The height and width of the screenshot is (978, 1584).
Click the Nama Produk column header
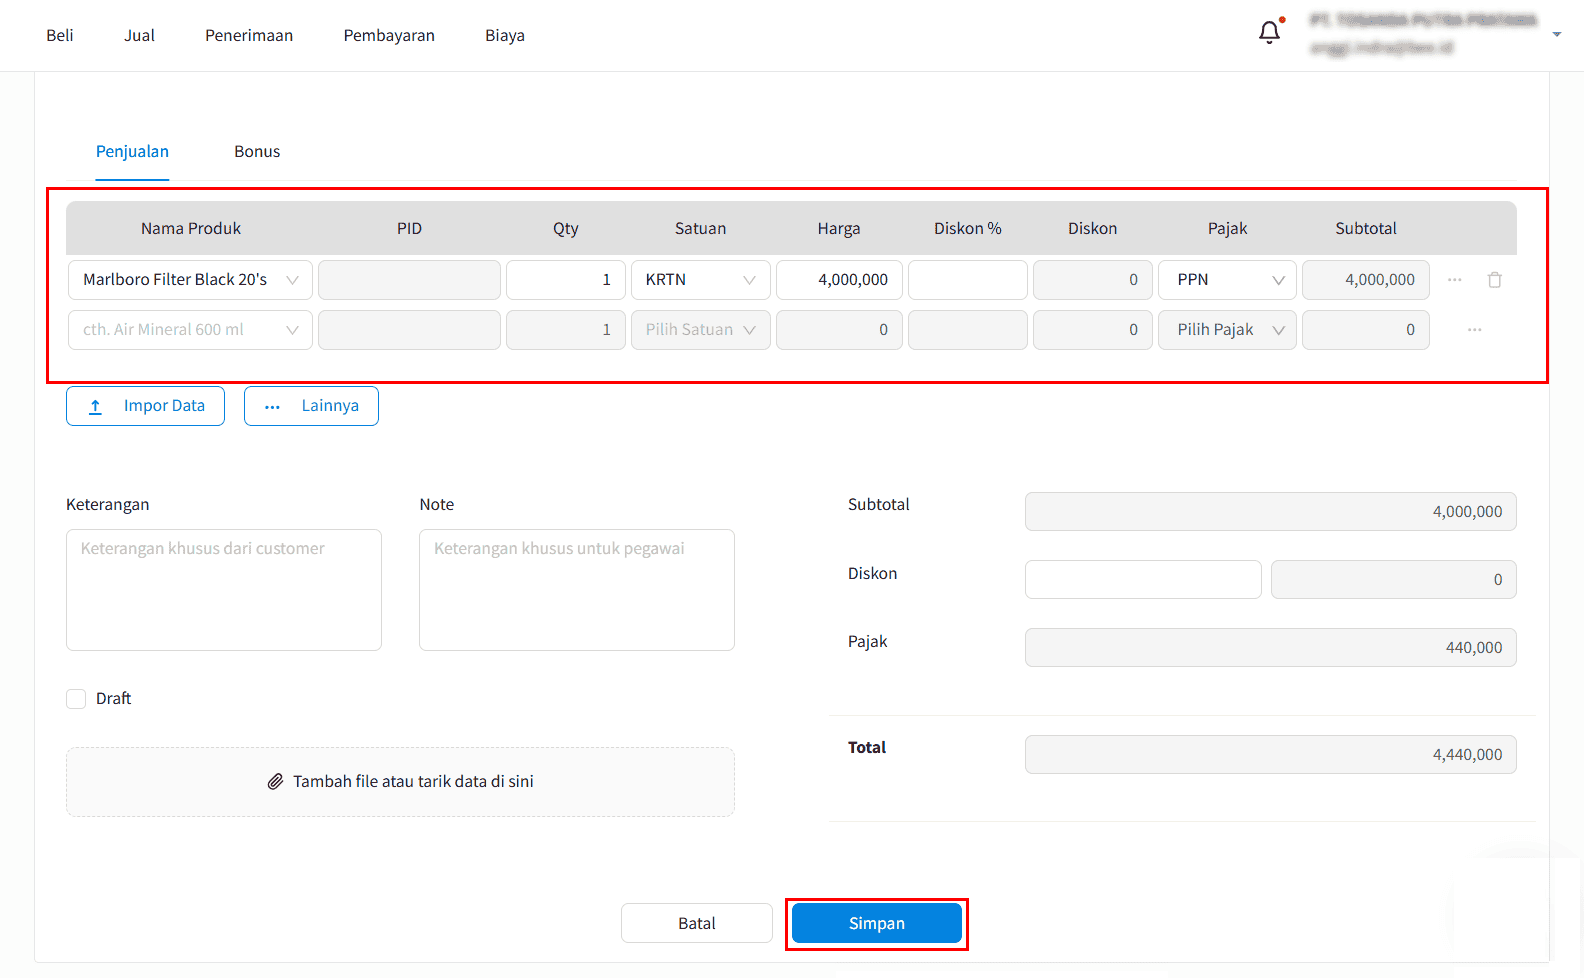pos(191,228)
